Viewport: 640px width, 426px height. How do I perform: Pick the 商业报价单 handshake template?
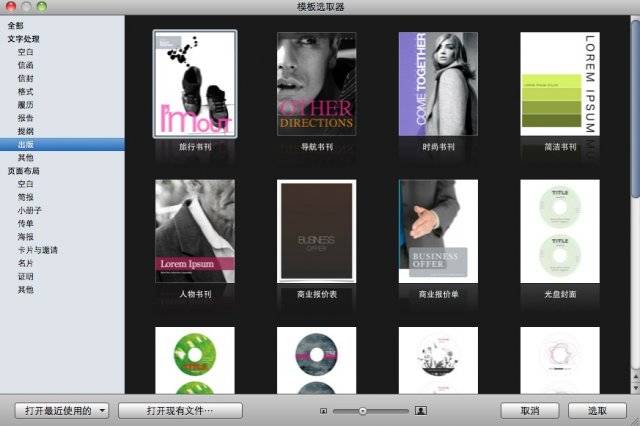[x=438, y=231]
